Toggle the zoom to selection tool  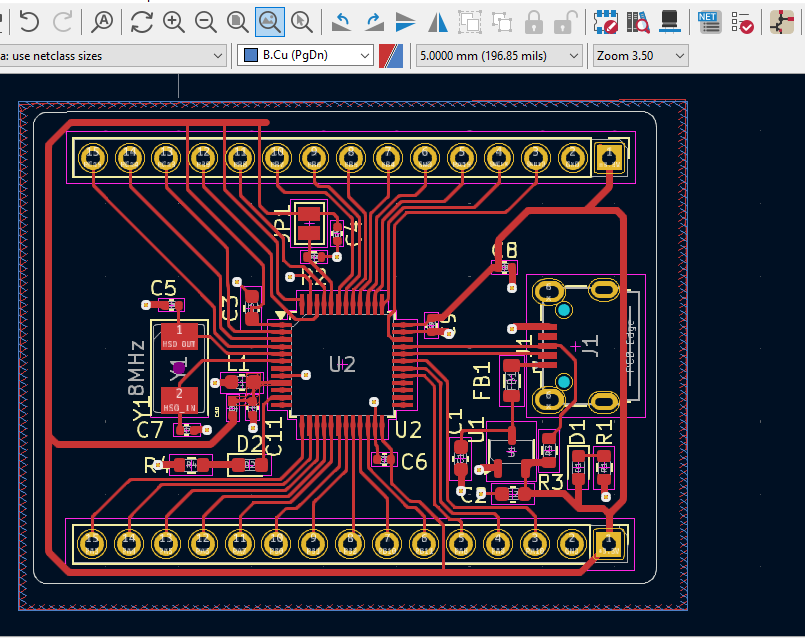click(301, 20)
